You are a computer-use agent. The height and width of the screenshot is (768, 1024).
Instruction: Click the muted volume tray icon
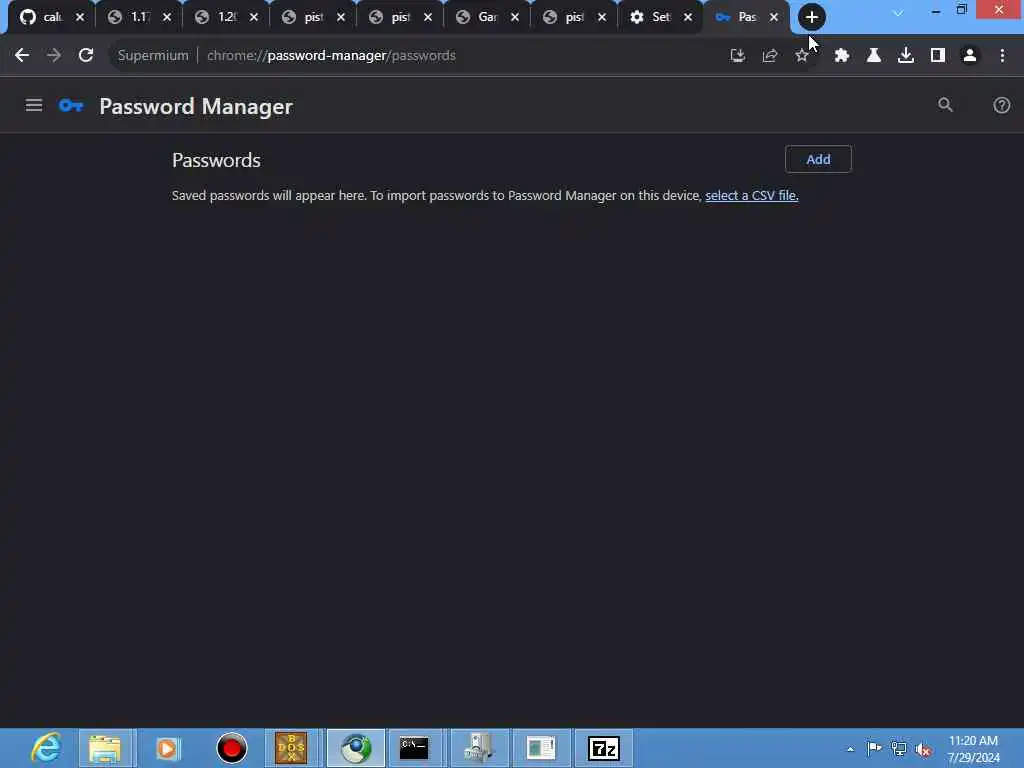(x=923, y=749)
